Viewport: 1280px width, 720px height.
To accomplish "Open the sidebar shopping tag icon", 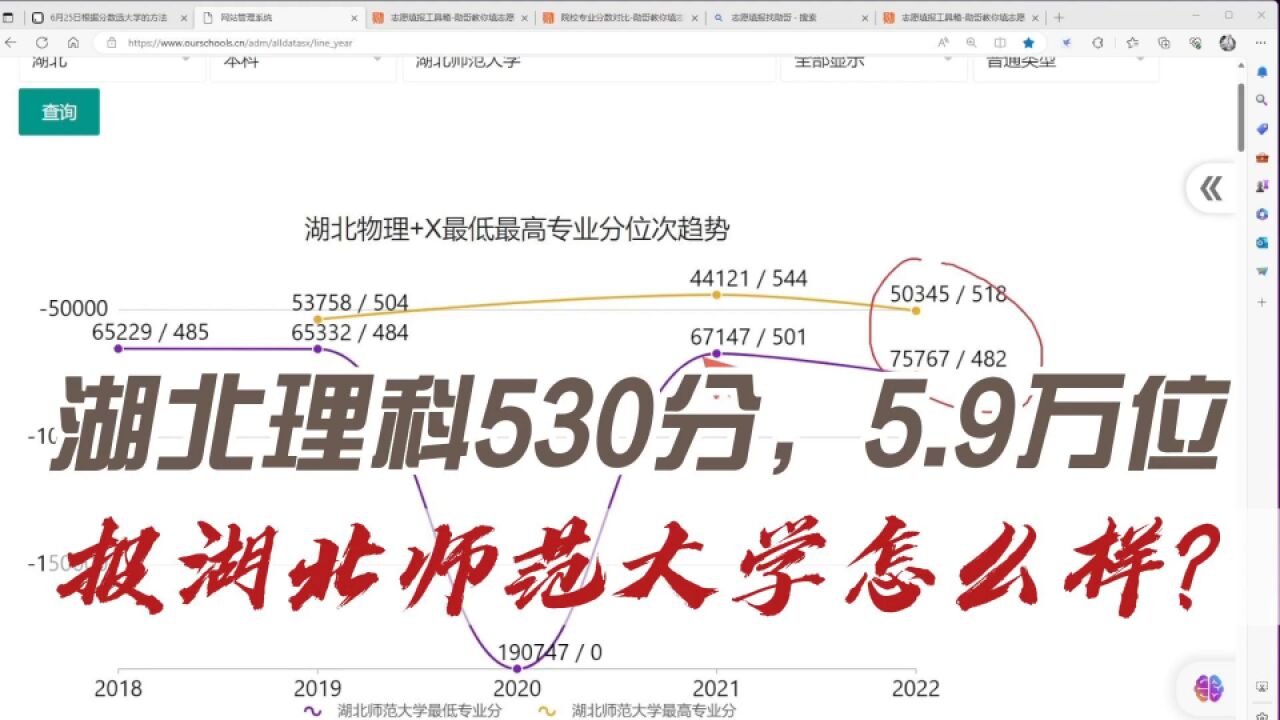I will [1262, 129].
